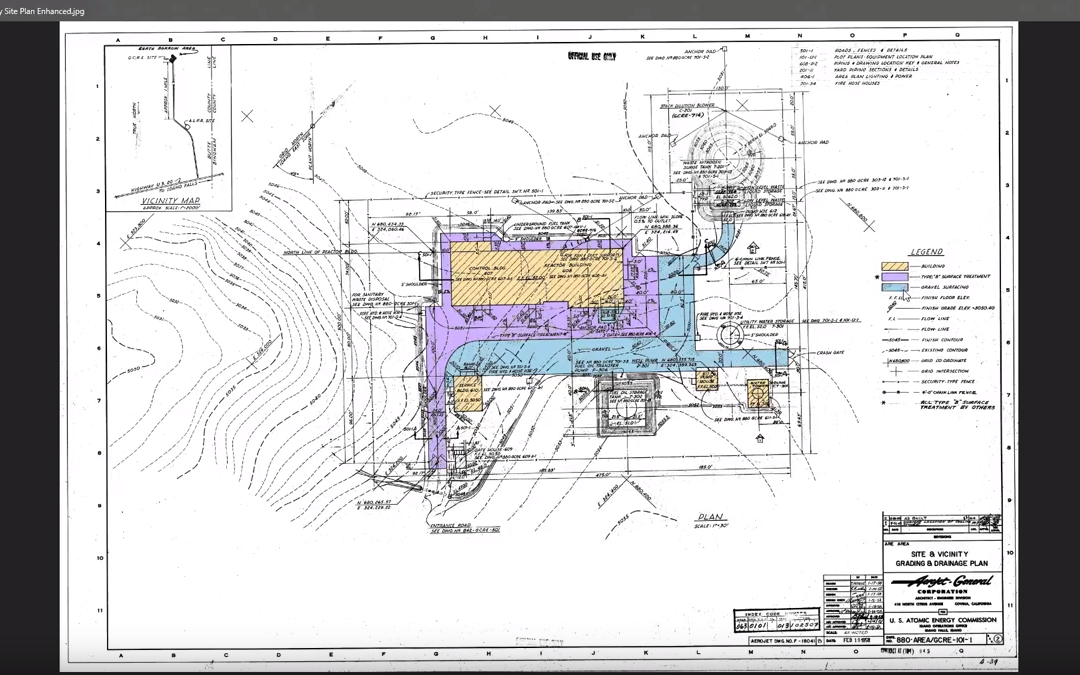Click the Building hatched swatch in the legend
1080x675 pixels.
pyautogui.click(x=895, y=266)
